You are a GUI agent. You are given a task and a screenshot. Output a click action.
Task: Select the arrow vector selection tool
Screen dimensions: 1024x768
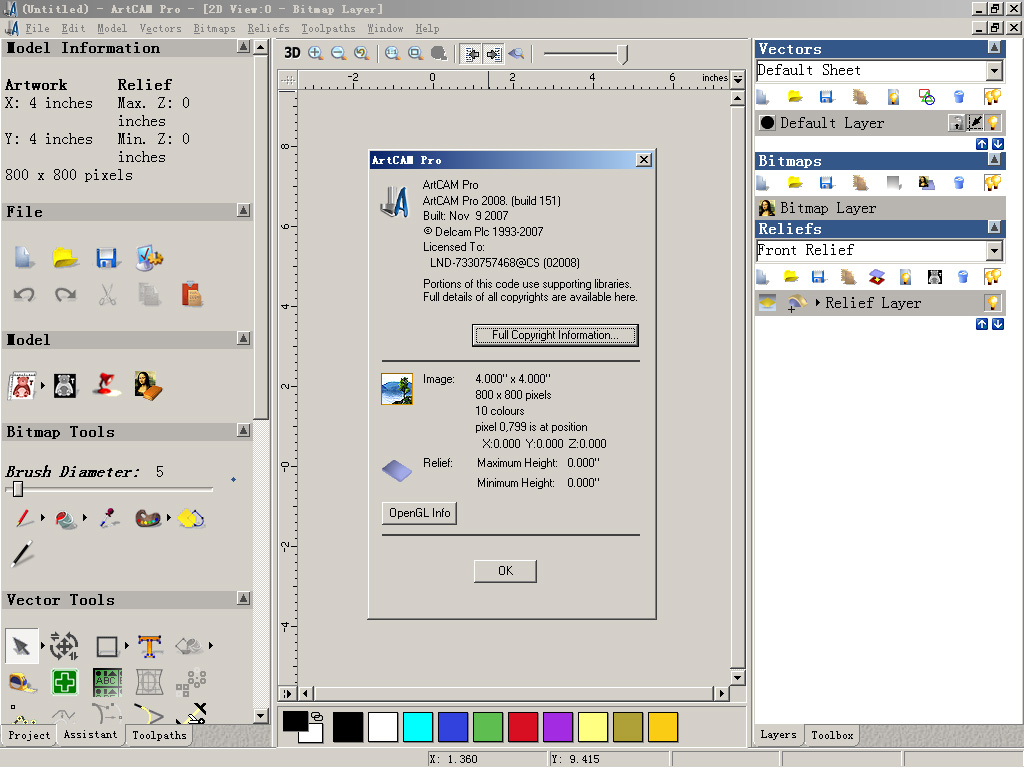pyautogui.click(x=22, y=646)
